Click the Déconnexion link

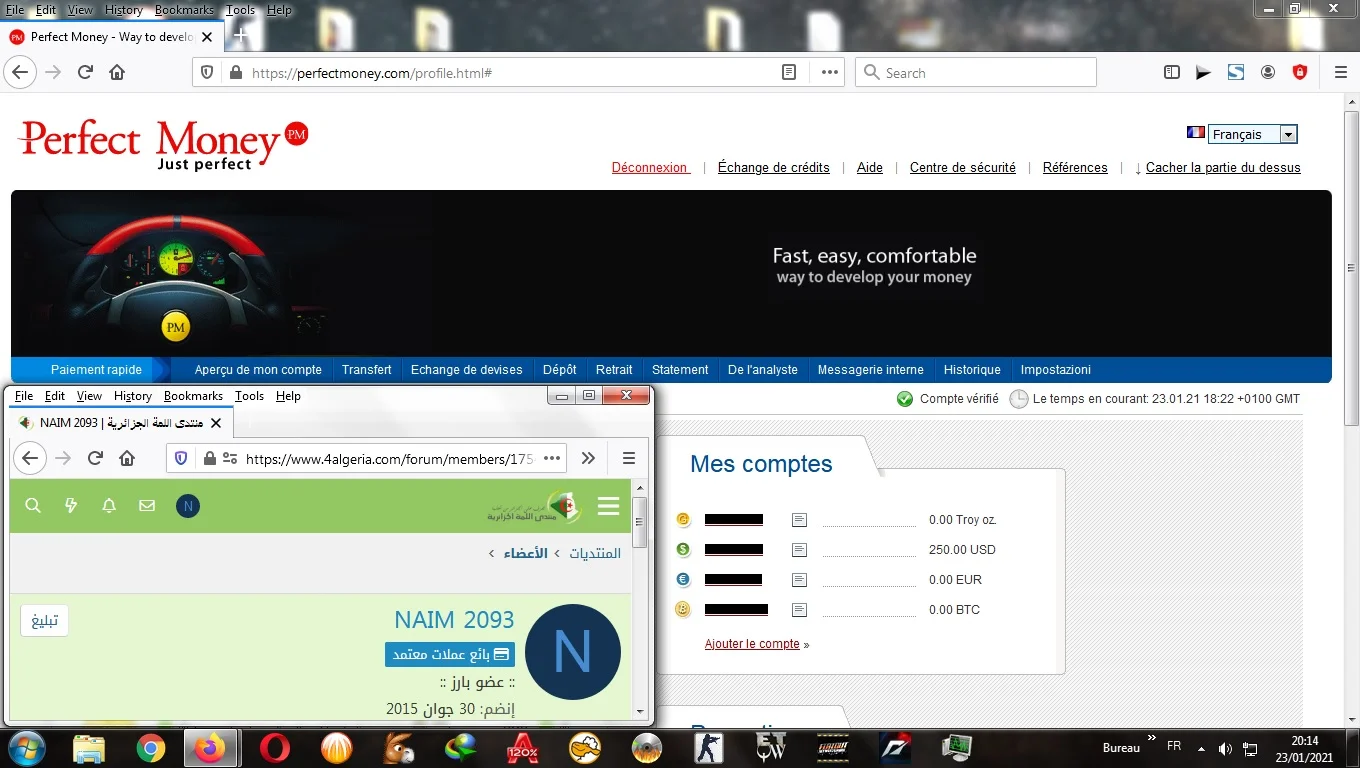tap(650, 168)
